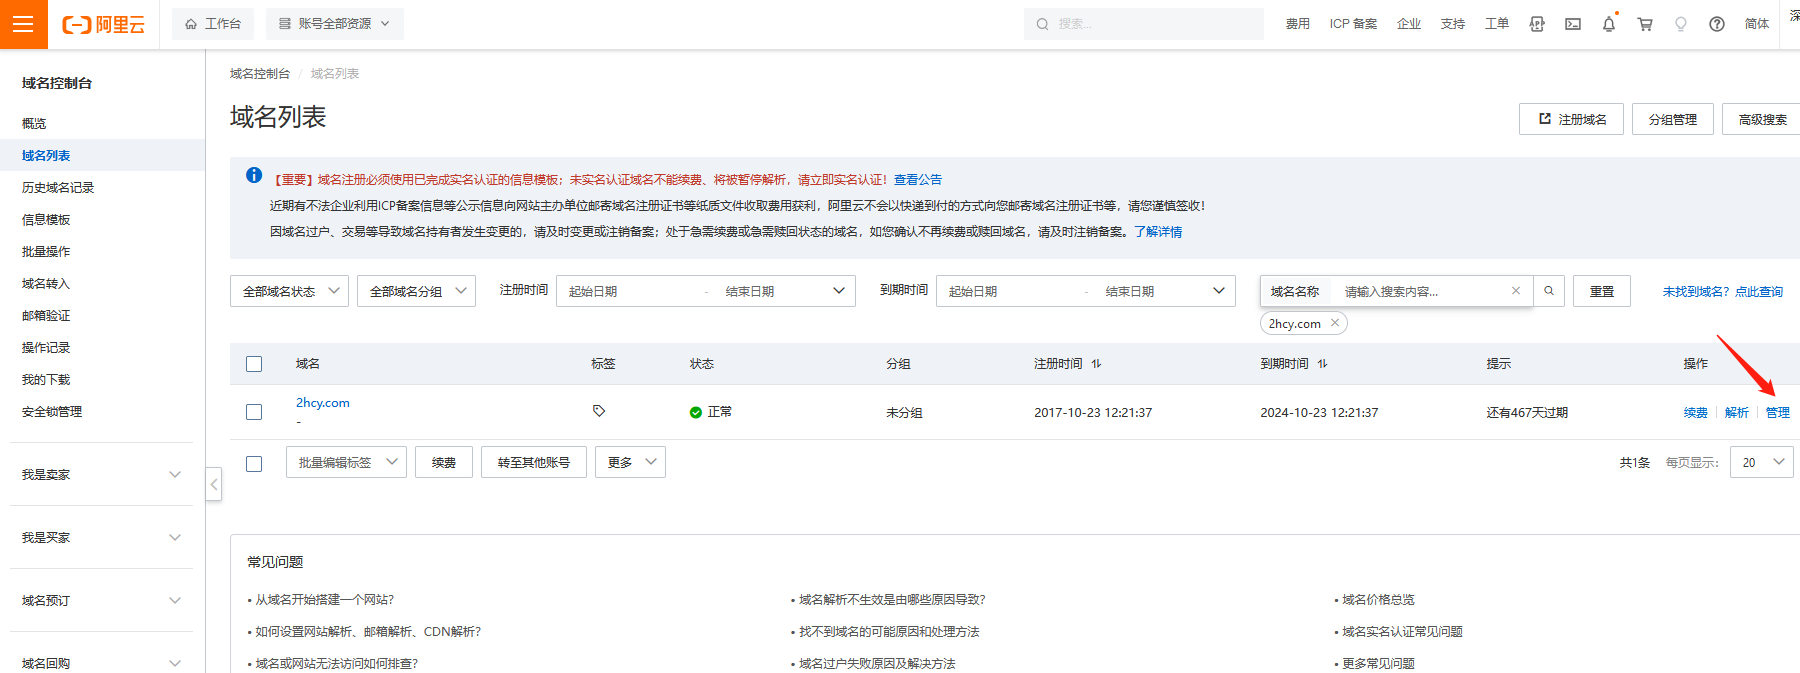This screenshot has height=673, width=1800.
Task: Click the 管理 link for 2hcy.com
Action: tap(1777, 412)
